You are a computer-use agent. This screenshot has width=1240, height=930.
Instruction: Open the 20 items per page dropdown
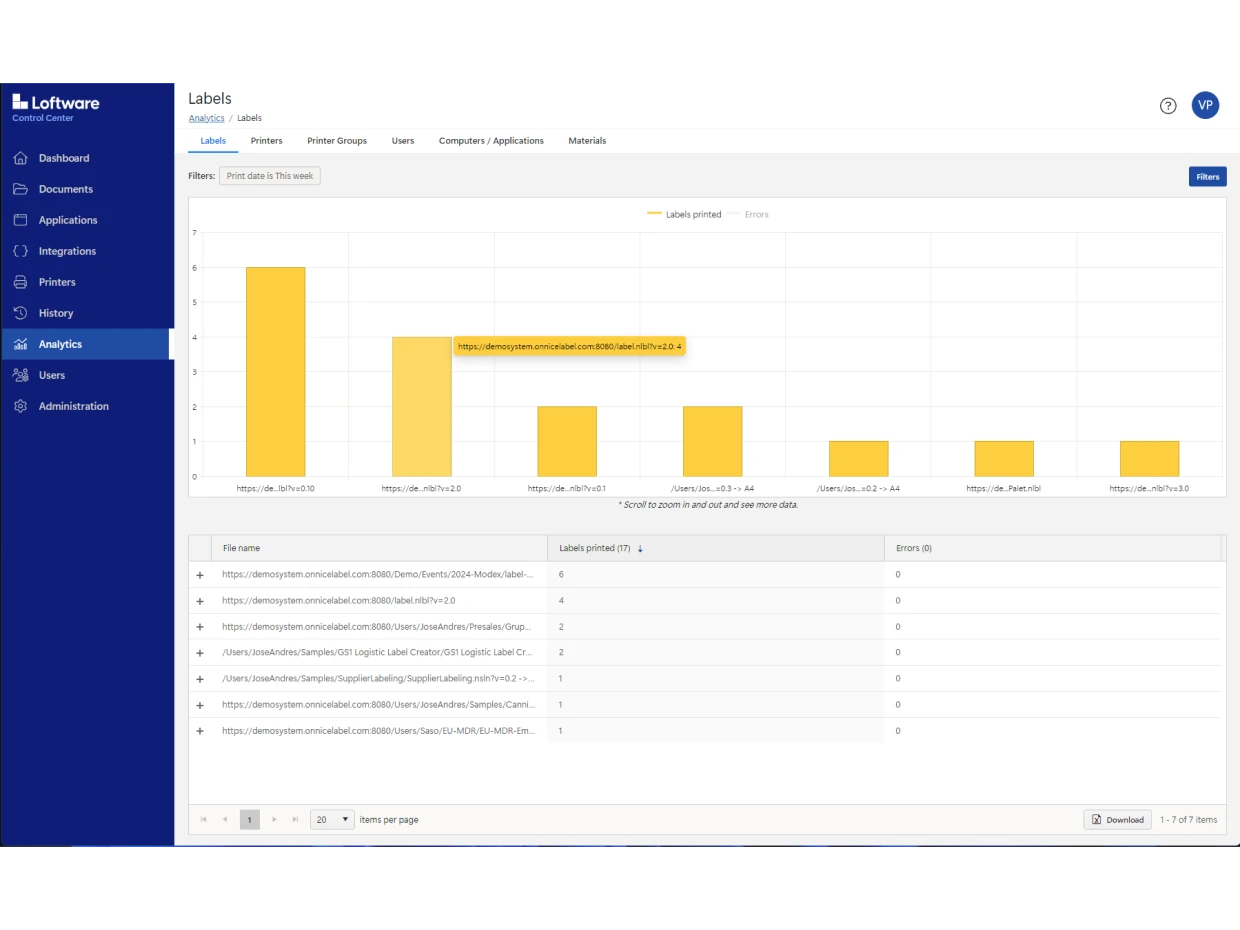pyautogui.click(x=333, y=819)
